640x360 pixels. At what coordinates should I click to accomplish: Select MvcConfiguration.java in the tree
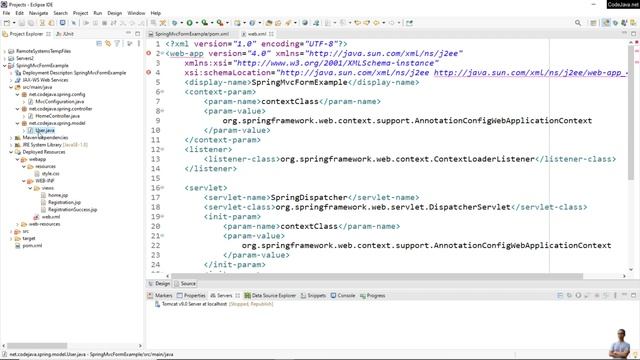60,102
